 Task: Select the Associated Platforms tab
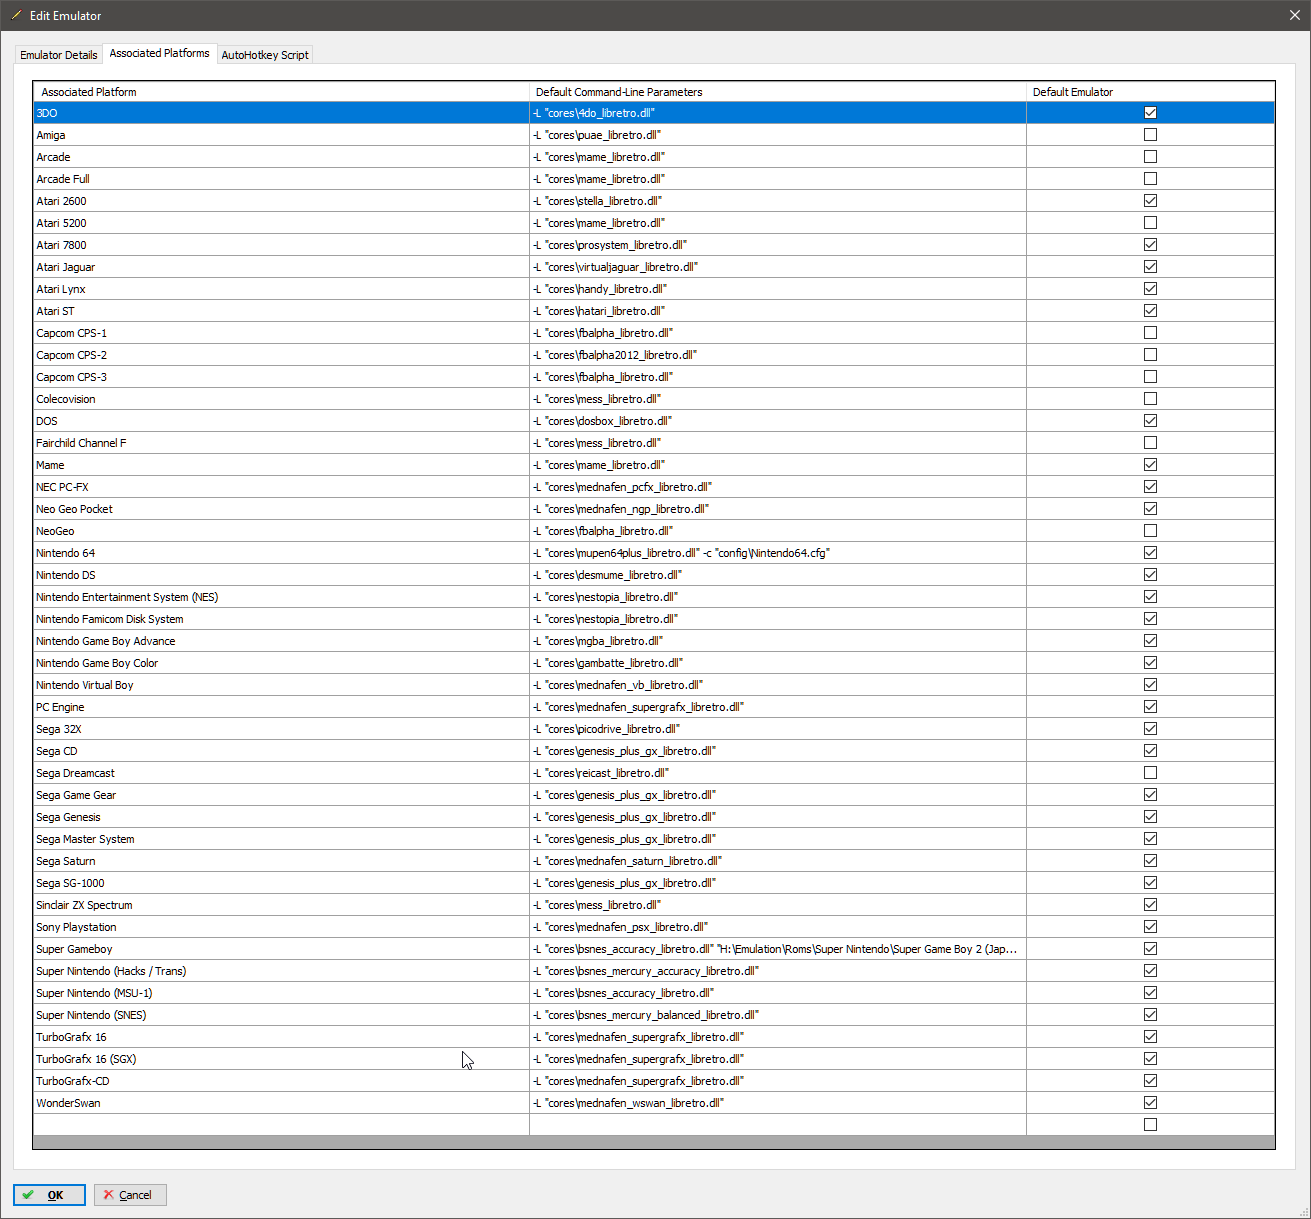click(160, 53)
